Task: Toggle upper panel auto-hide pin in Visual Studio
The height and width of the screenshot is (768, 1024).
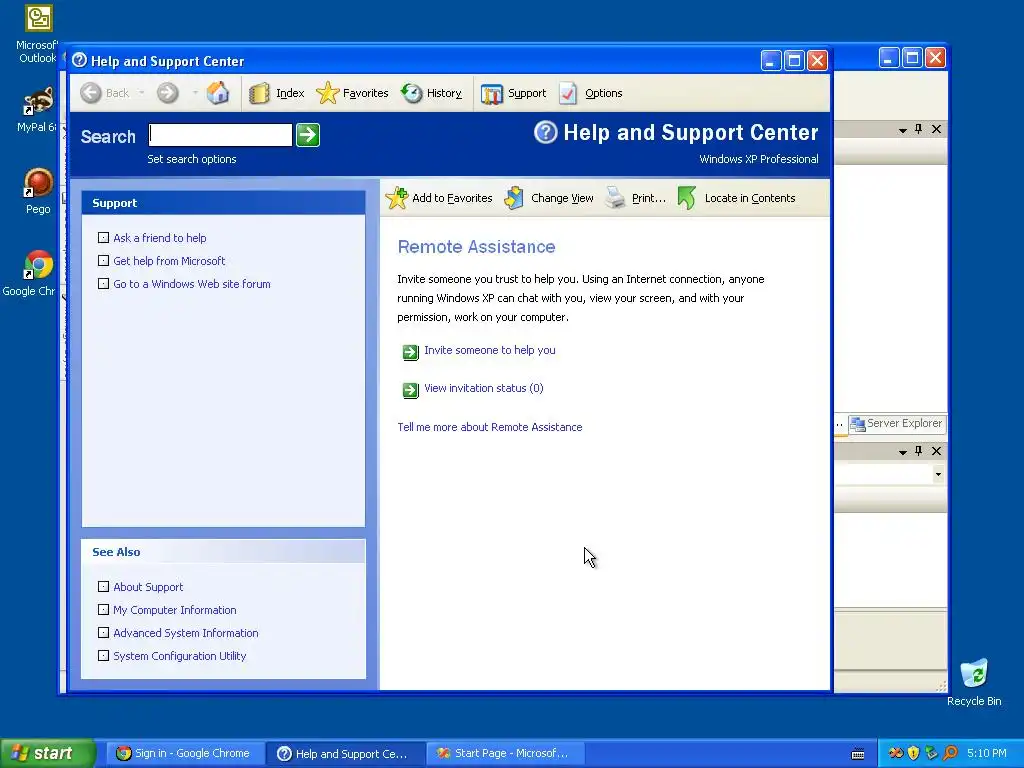Action: tap(919, 129)
